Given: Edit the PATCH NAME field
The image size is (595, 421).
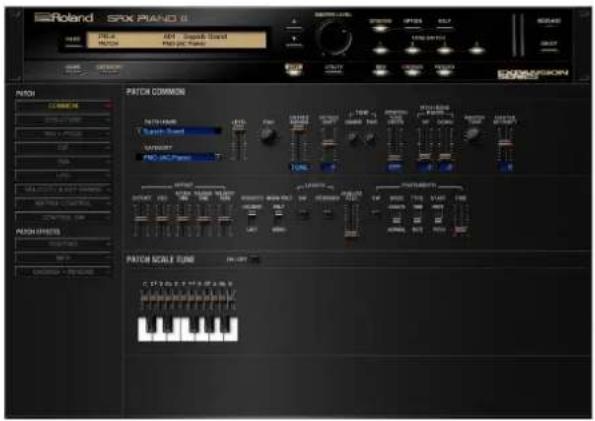Looking at the screenshot, I should click(180, 132).
